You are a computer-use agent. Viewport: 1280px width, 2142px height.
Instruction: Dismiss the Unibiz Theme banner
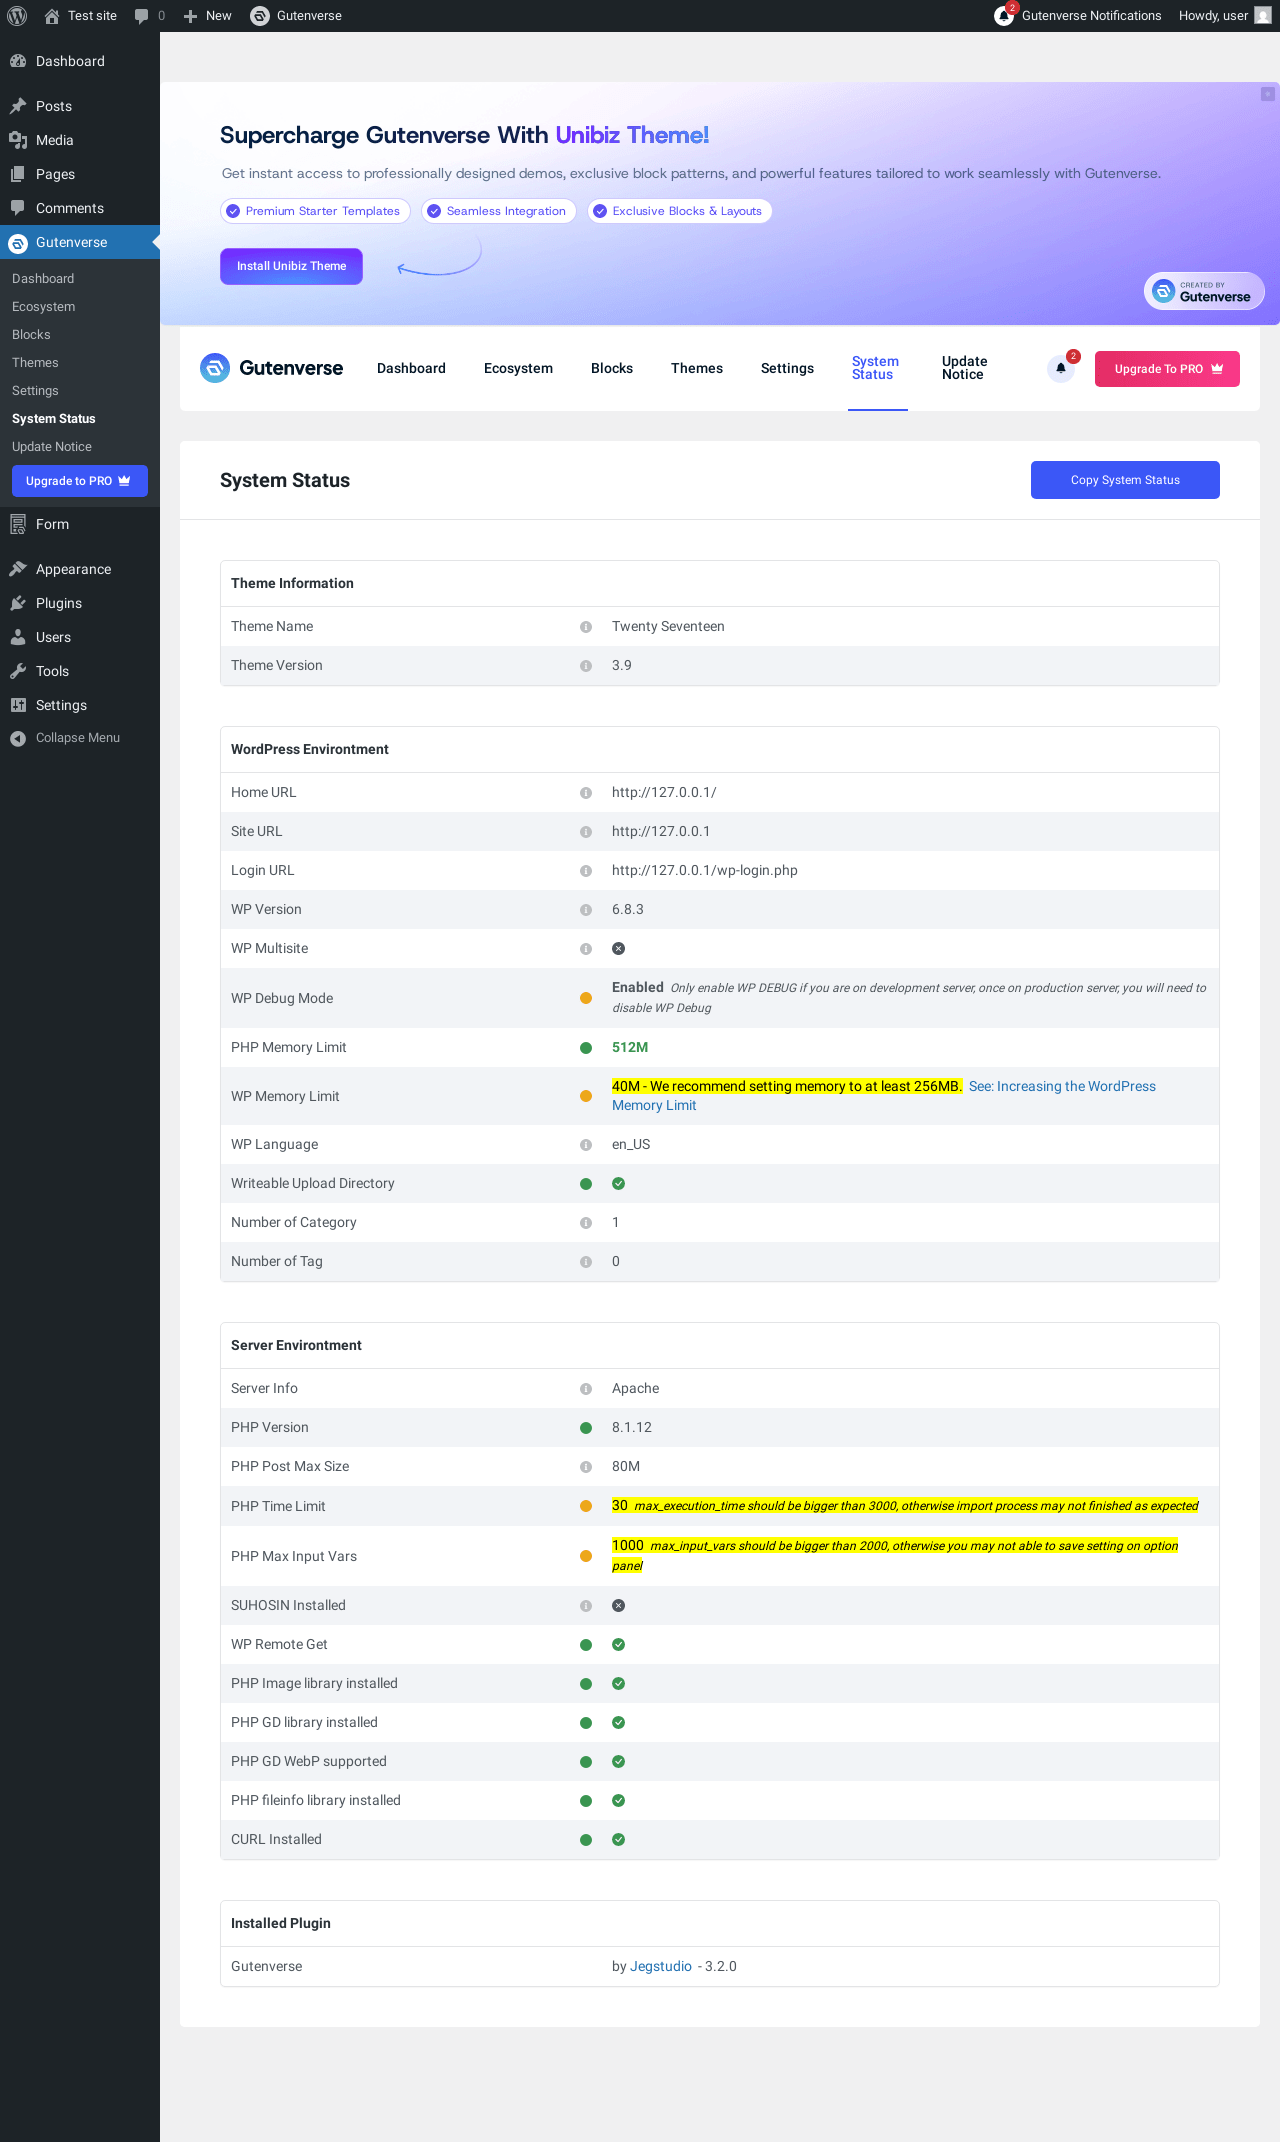tap(1267, 94)
